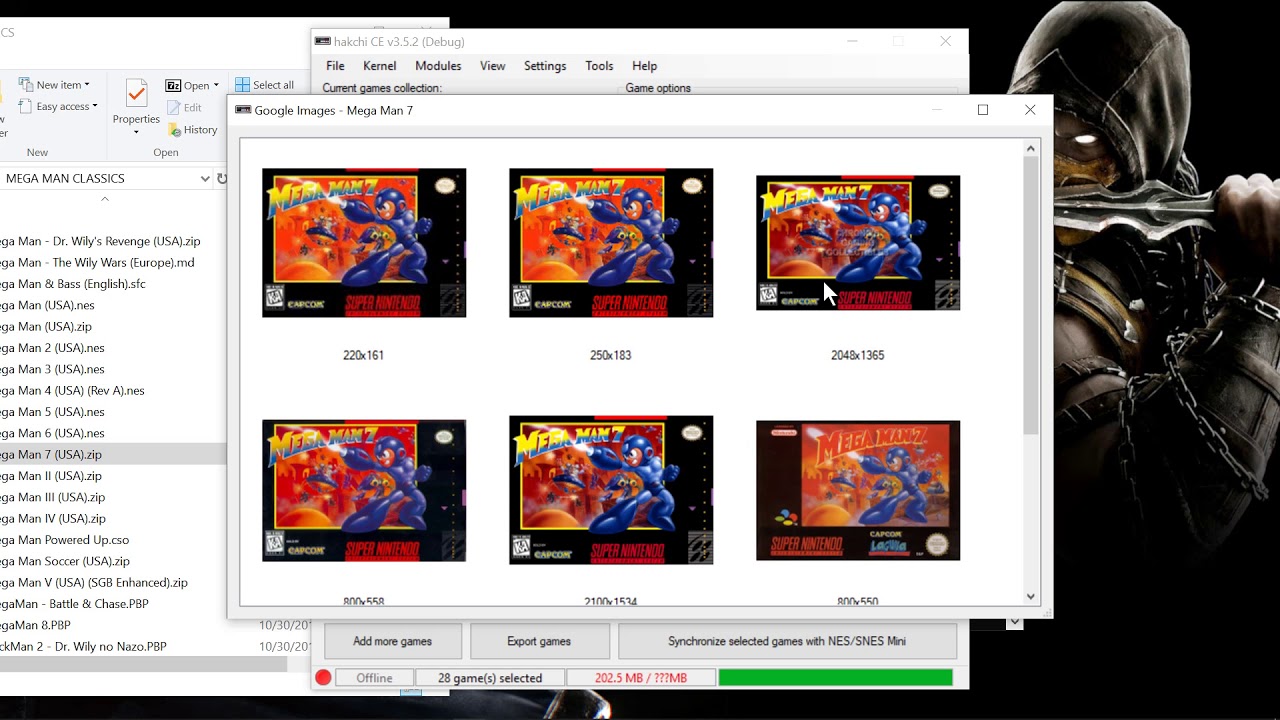Expand the Open dropdown arrow in Explorer ribbon
The width and height of the screenshot is (1280, 720).
click(216, 86)
